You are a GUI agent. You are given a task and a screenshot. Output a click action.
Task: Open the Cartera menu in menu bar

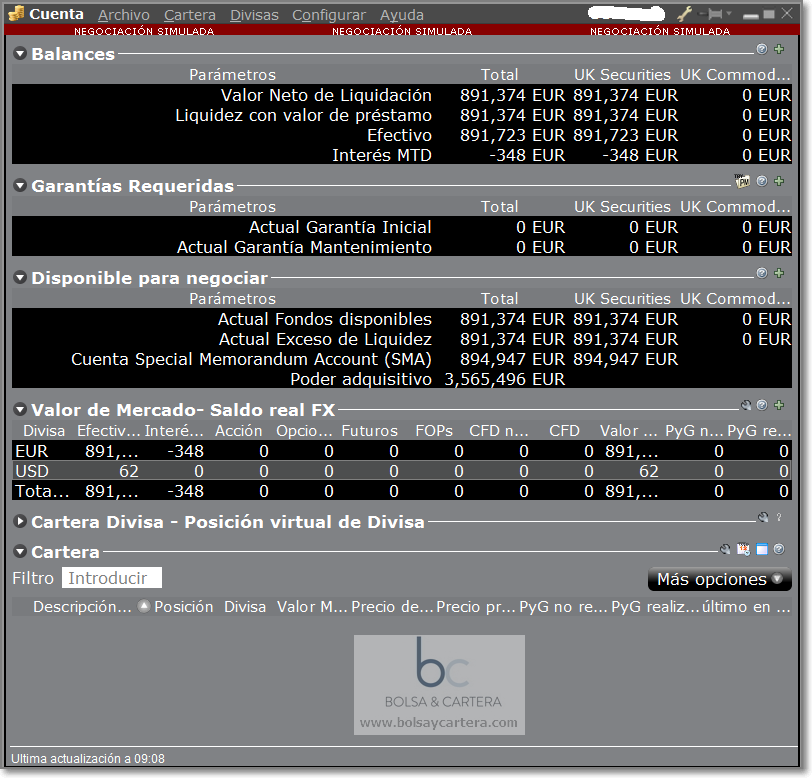click(190, 15)
